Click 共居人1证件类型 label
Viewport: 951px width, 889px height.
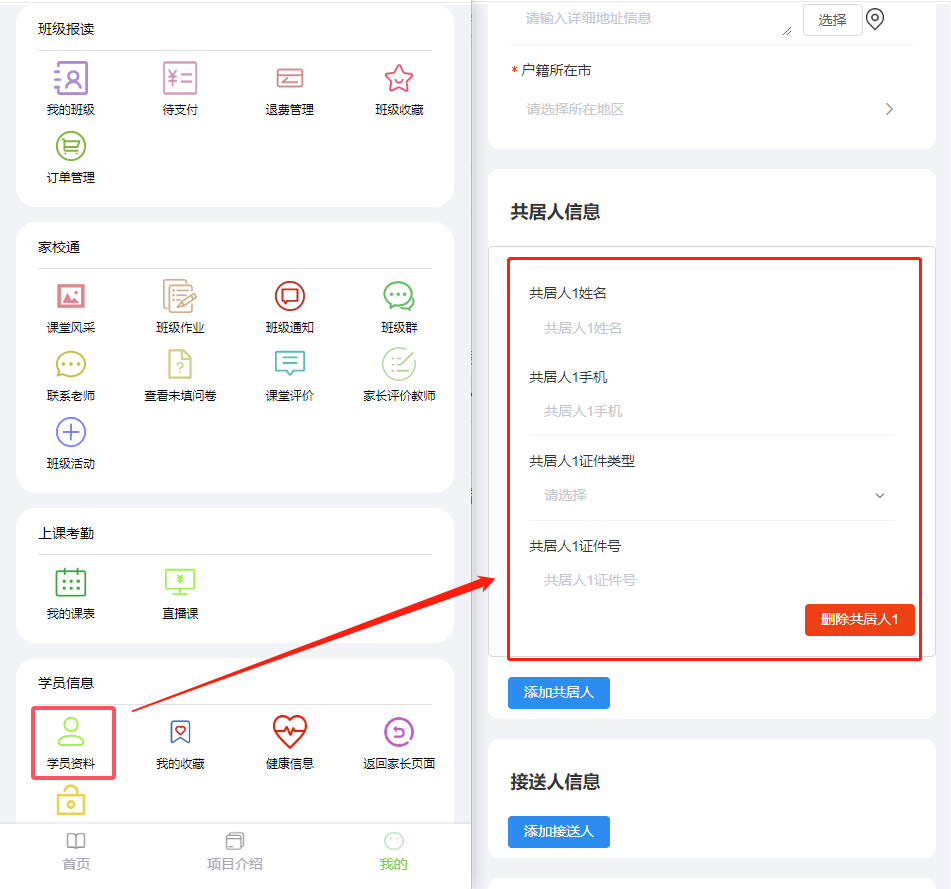pyautogui.click(x=582, y=461)
